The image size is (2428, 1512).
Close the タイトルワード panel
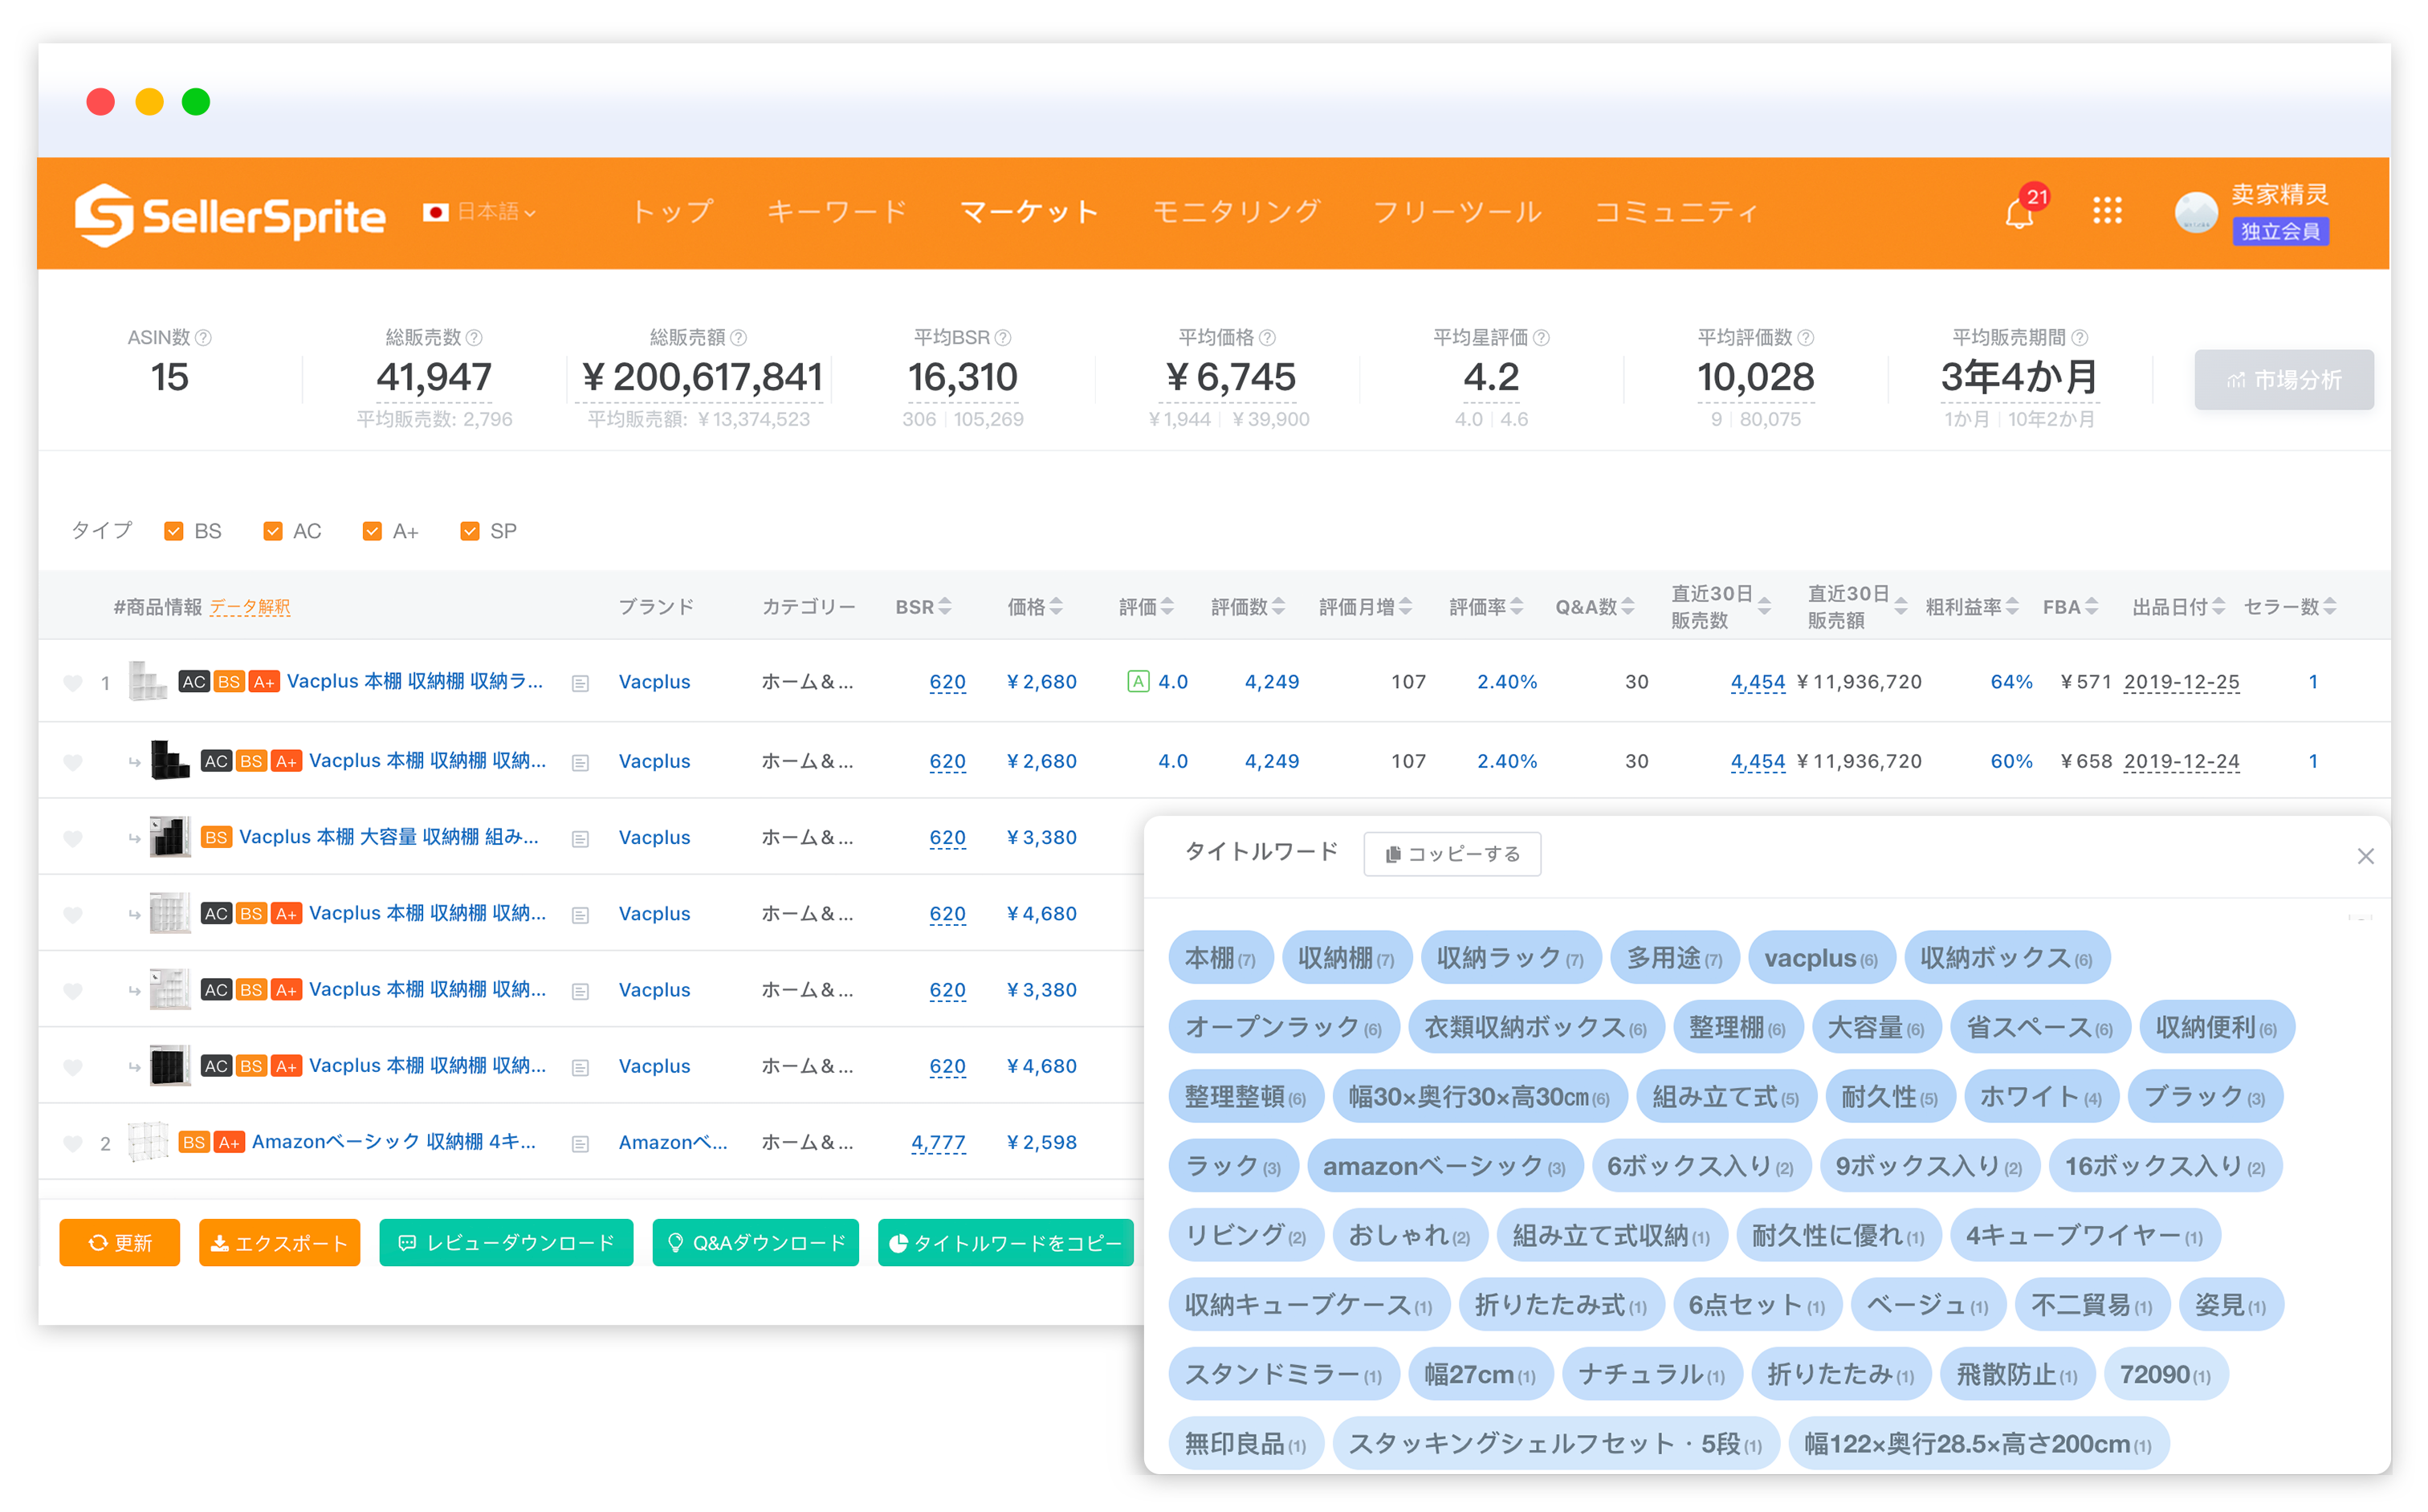click(2365, 856)
